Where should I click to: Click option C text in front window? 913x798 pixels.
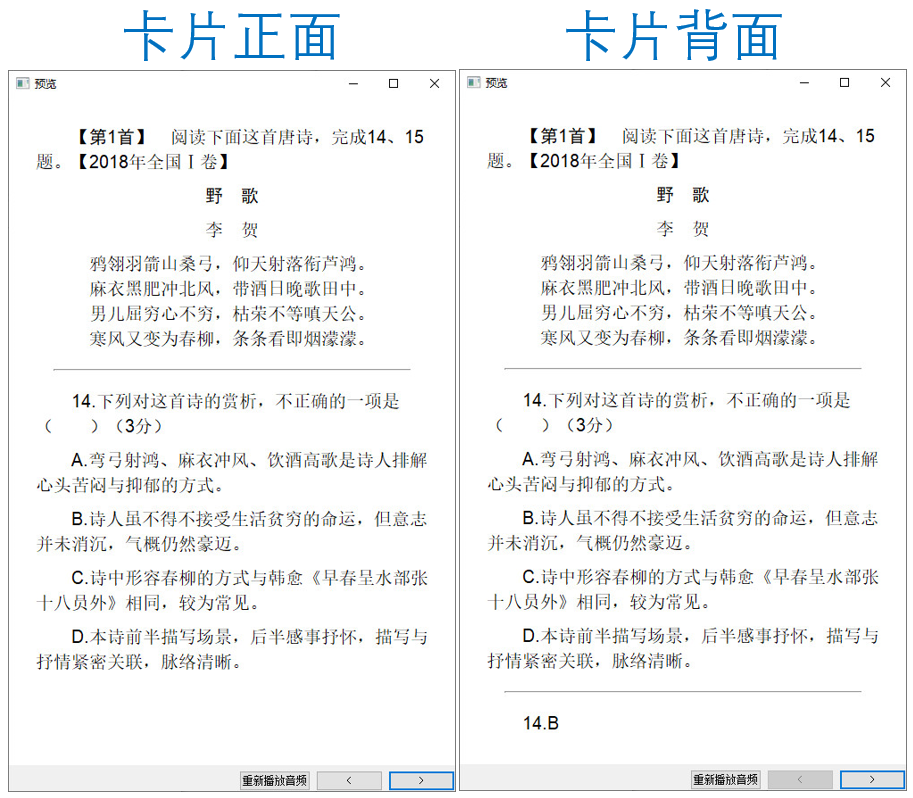tap(232, 590)
